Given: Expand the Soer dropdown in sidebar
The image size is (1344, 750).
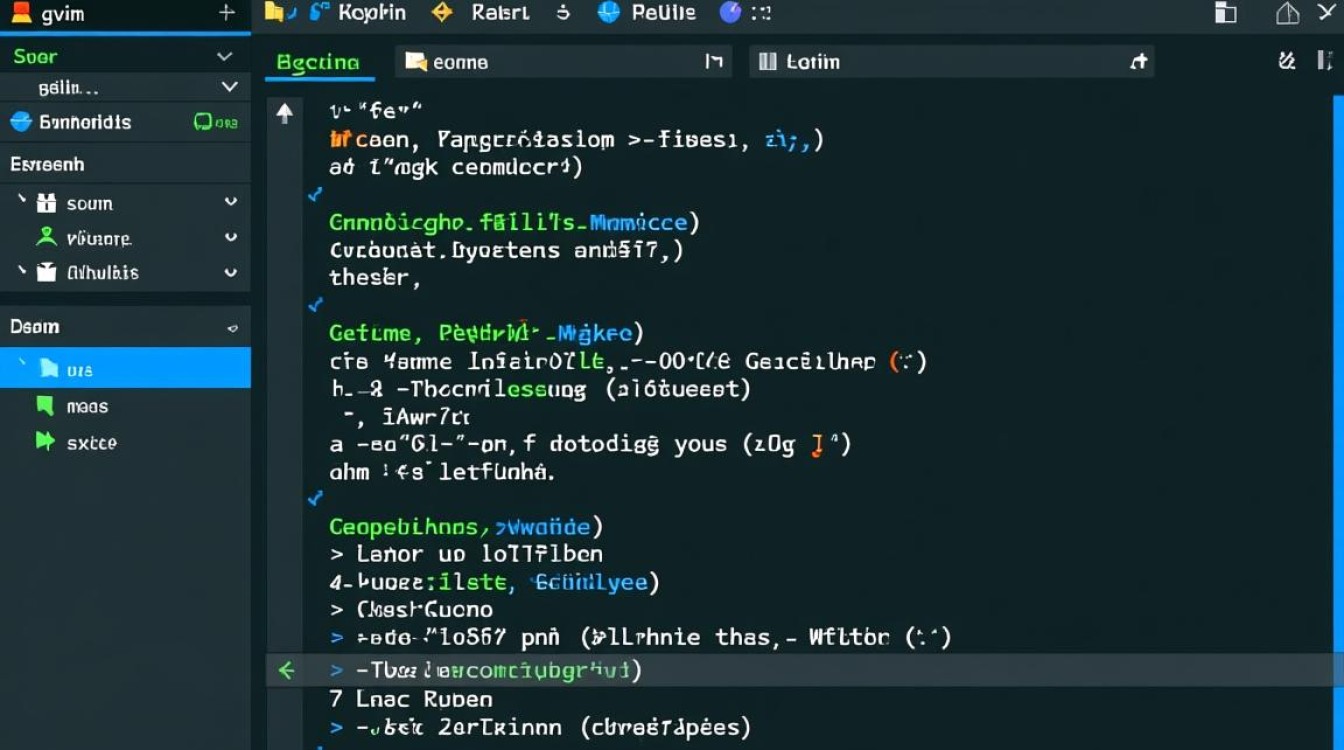Looking at the screenshot, I should (x=225, y=57).
